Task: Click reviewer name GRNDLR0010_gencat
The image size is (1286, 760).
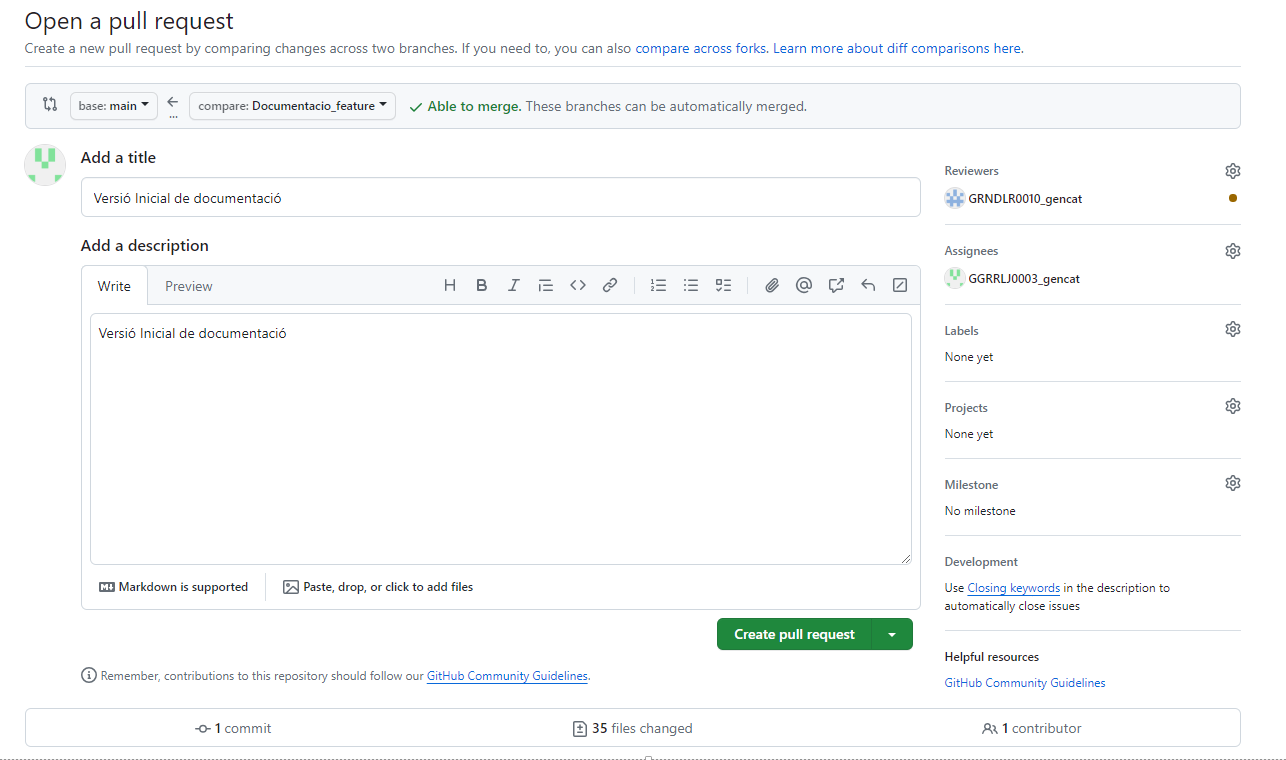Action: click(x=1025, y=198)
